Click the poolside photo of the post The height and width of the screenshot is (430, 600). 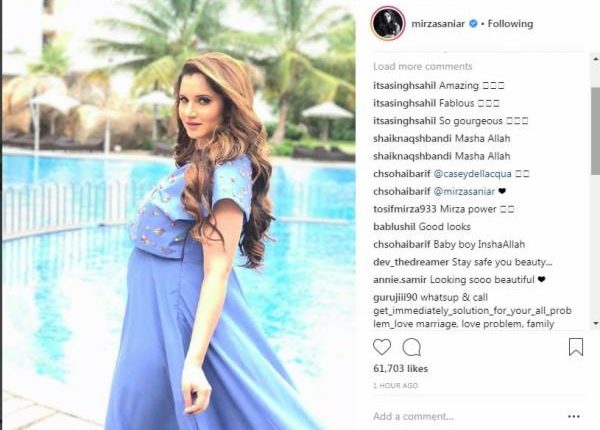179,215
